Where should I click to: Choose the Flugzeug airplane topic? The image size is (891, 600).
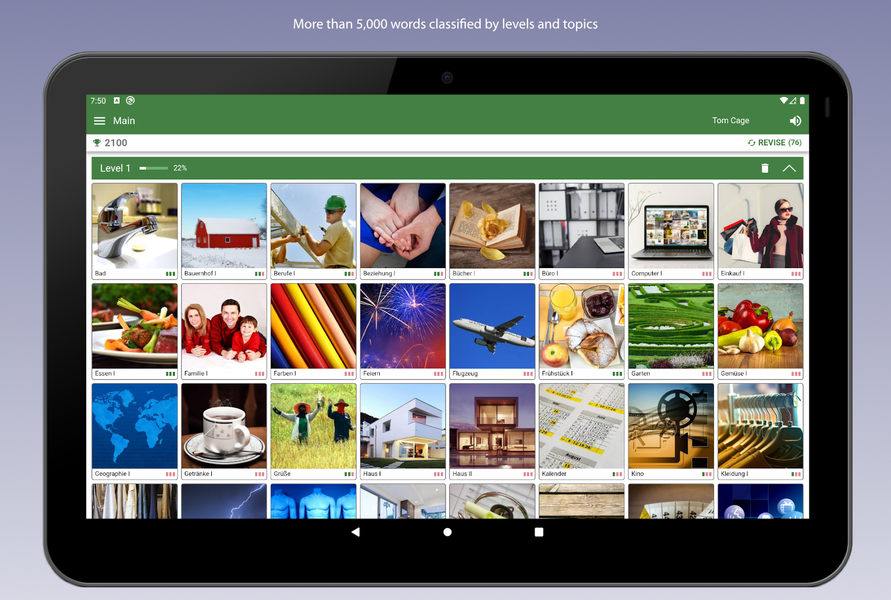[492, 330]
